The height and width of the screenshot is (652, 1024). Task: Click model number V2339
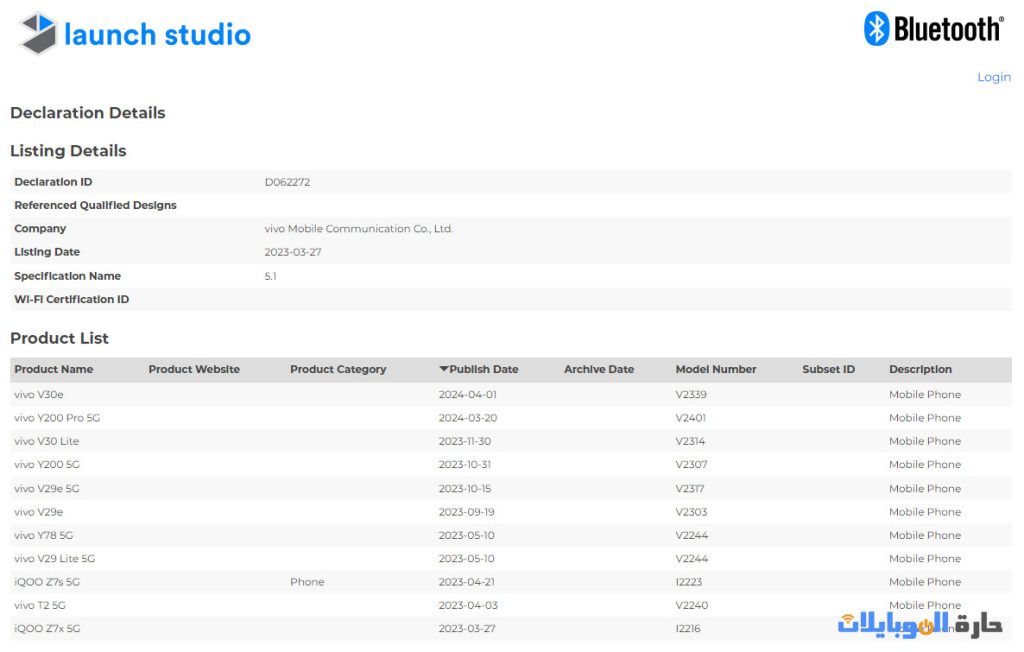coord(691,394)
